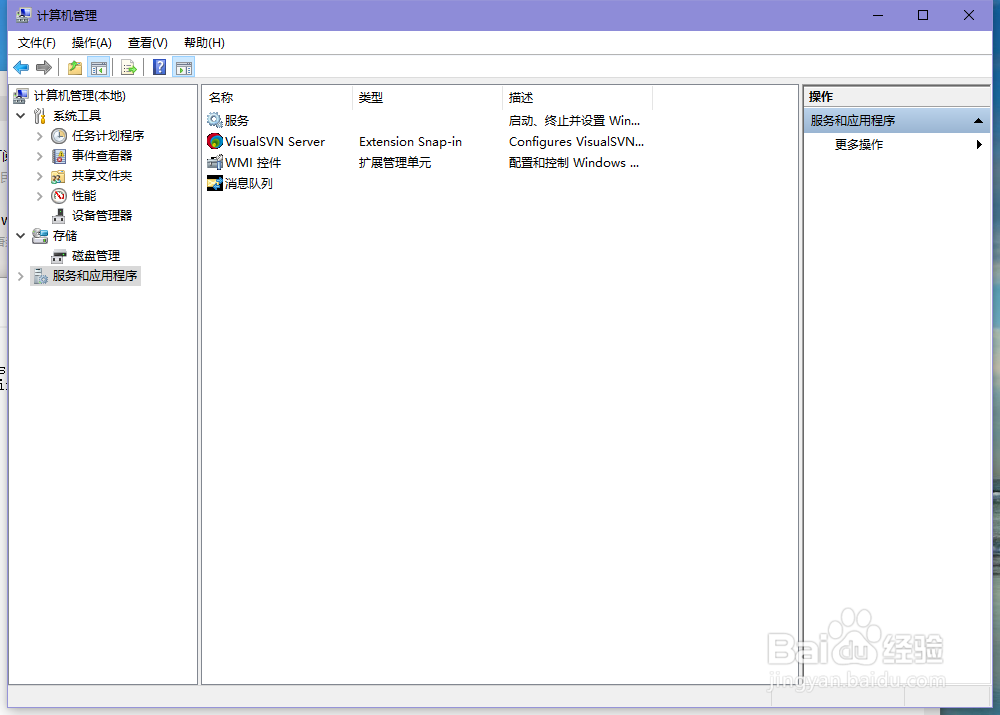The image size is (1000, 715).
Task: Toggle the show/hide console tree icon
Action: (99, 67)
